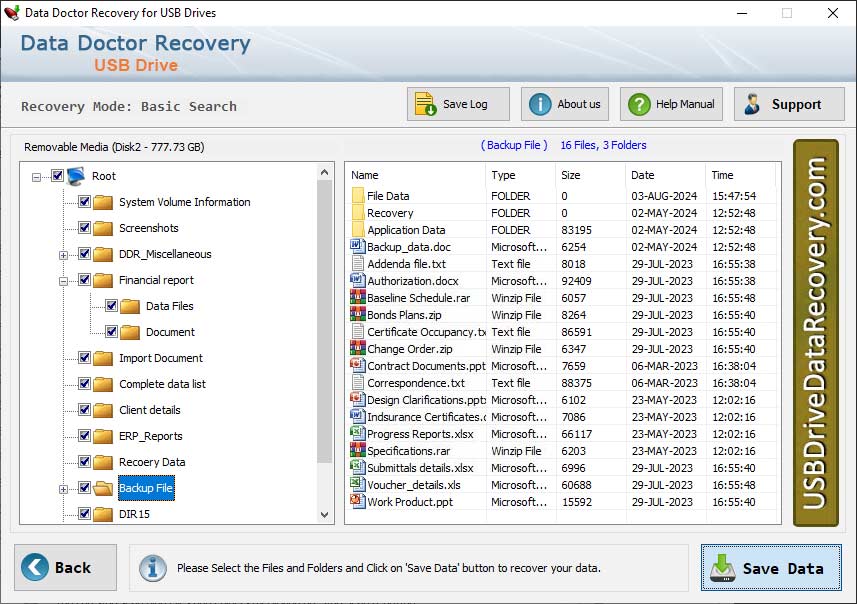This screenshot has height=604, width=857.
Task: Deselect the Root checkbox
Action: [x=56, y=173]
